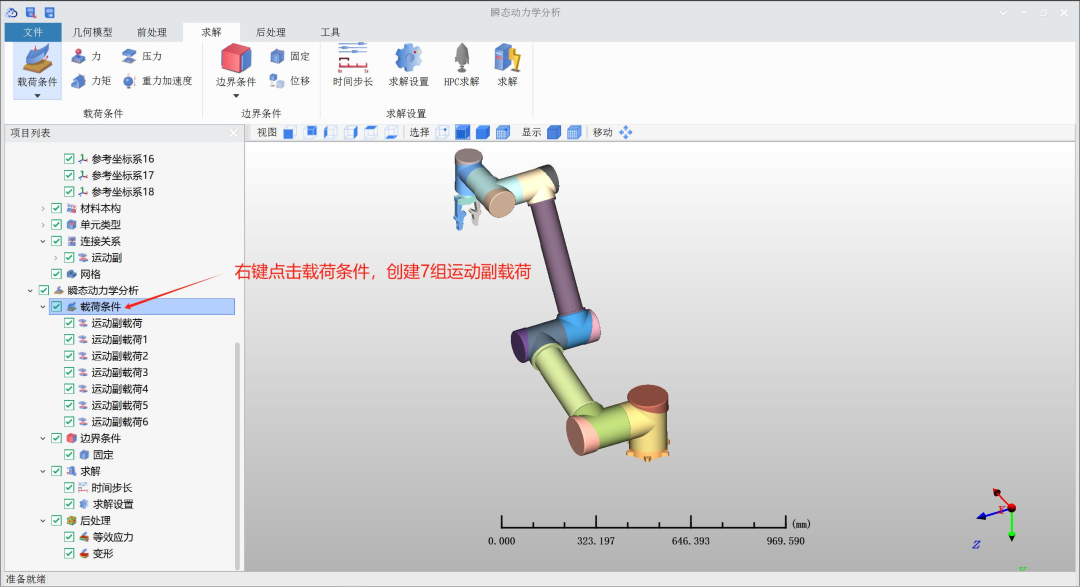Viewport: 1080px width, 587px height.
Task: Expand 材料本构 tree node
Action: (x=43, y=208)
